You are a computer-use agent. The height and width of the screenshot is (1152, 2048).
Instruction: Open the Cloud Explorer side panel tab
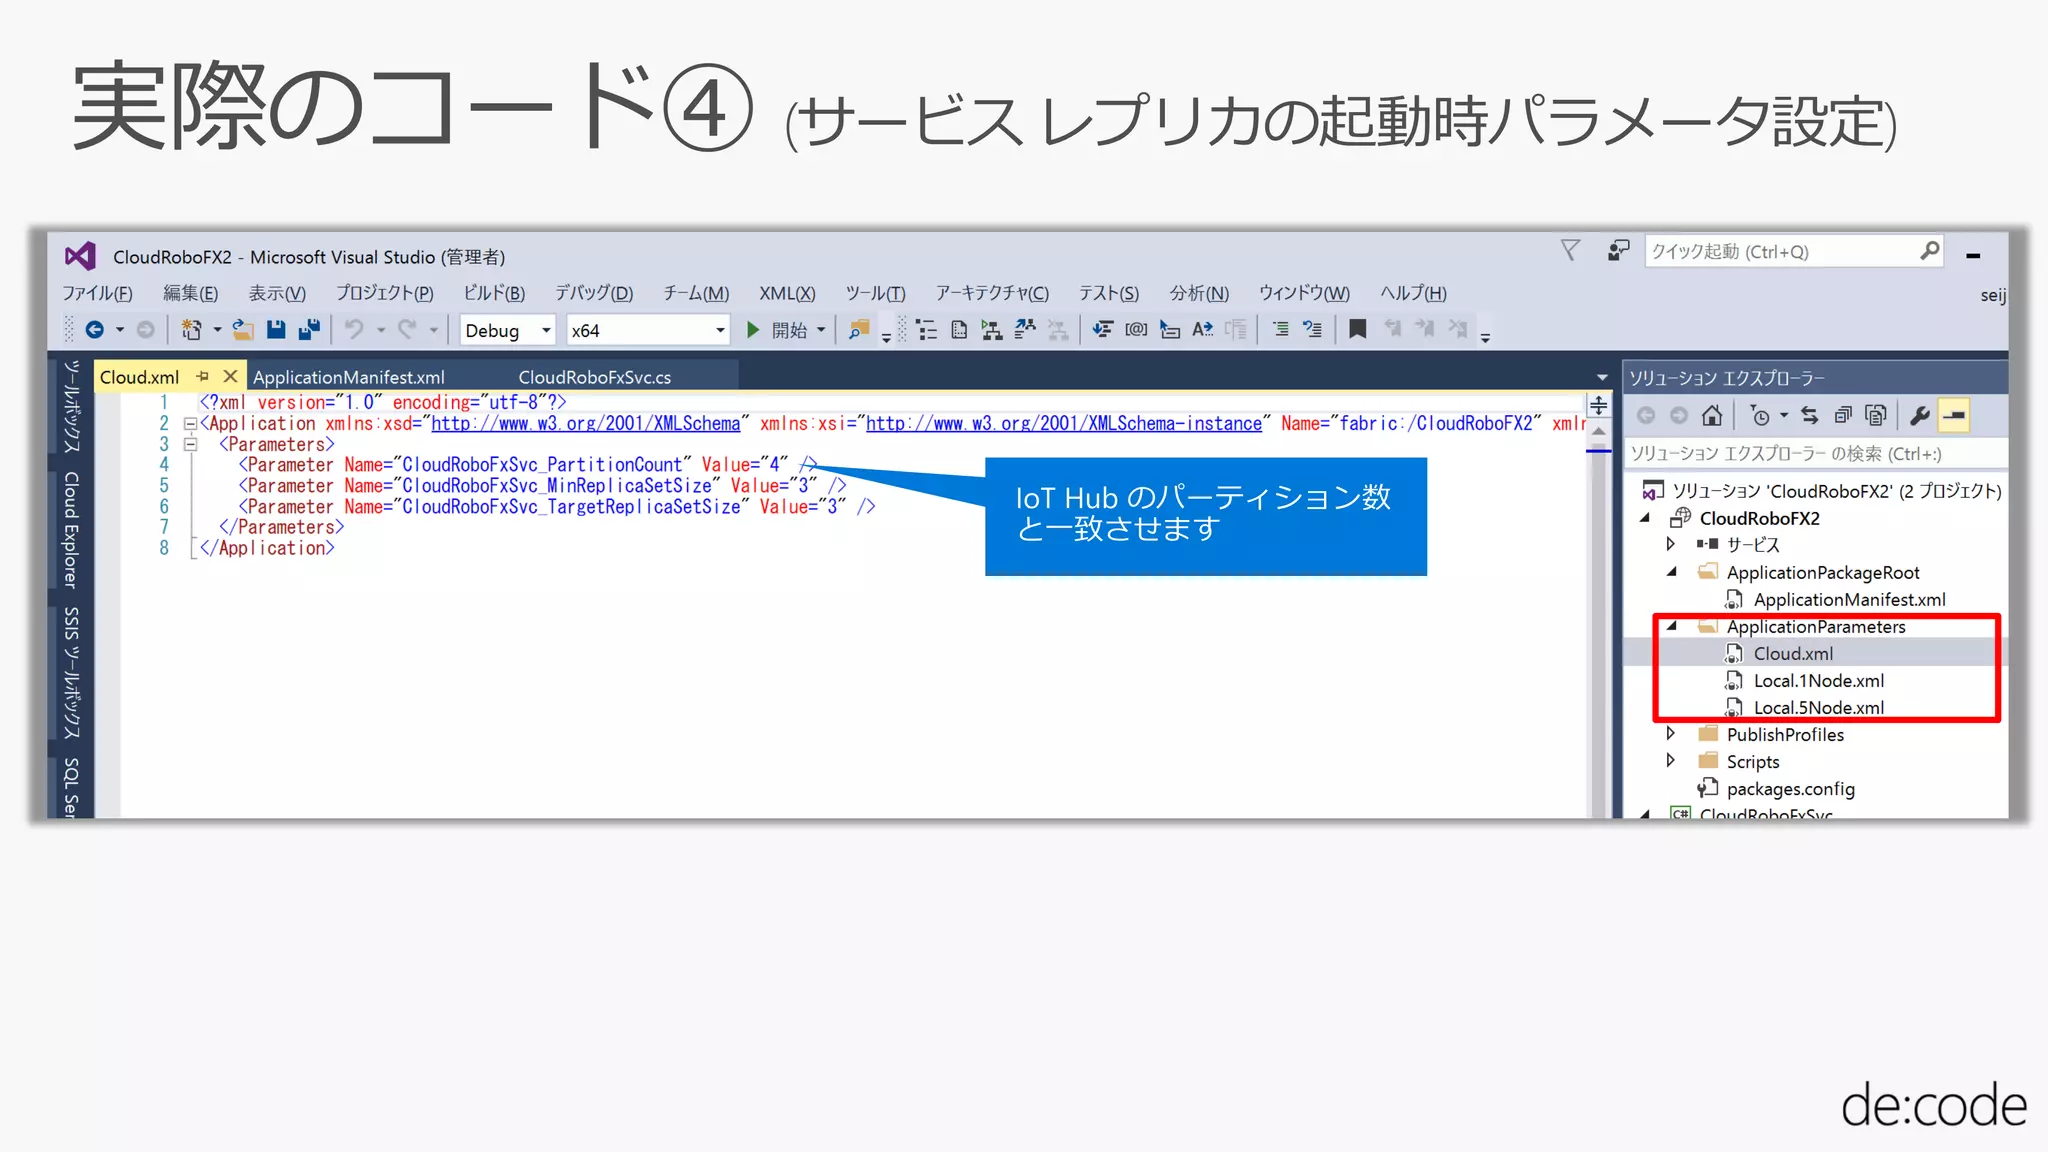[x=71, y=530]
